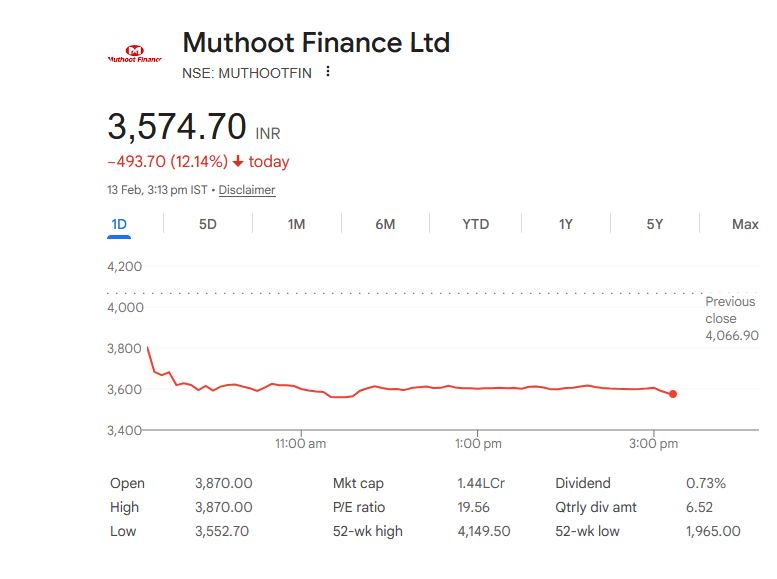Open the 5Y chart tab
Image resolution: width=777 pixels, height=579 pixels.
point(654,224)
